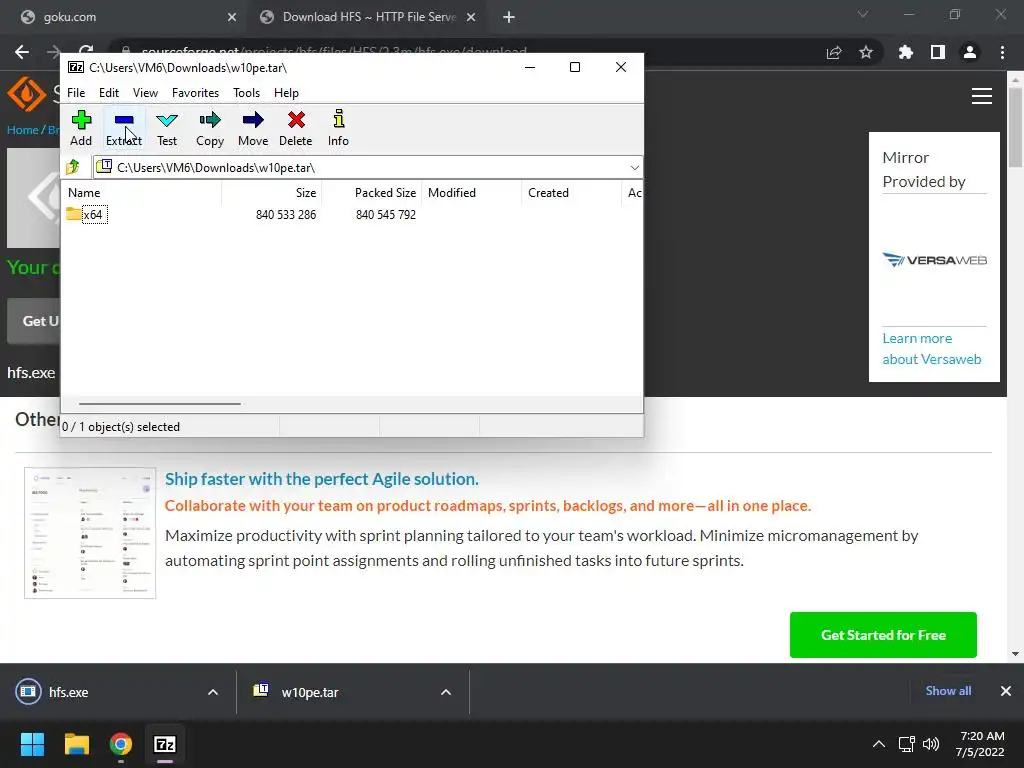Click the Move toolbar icon
This screenshot has height=768, width=1024.
[x=253, y=127]
